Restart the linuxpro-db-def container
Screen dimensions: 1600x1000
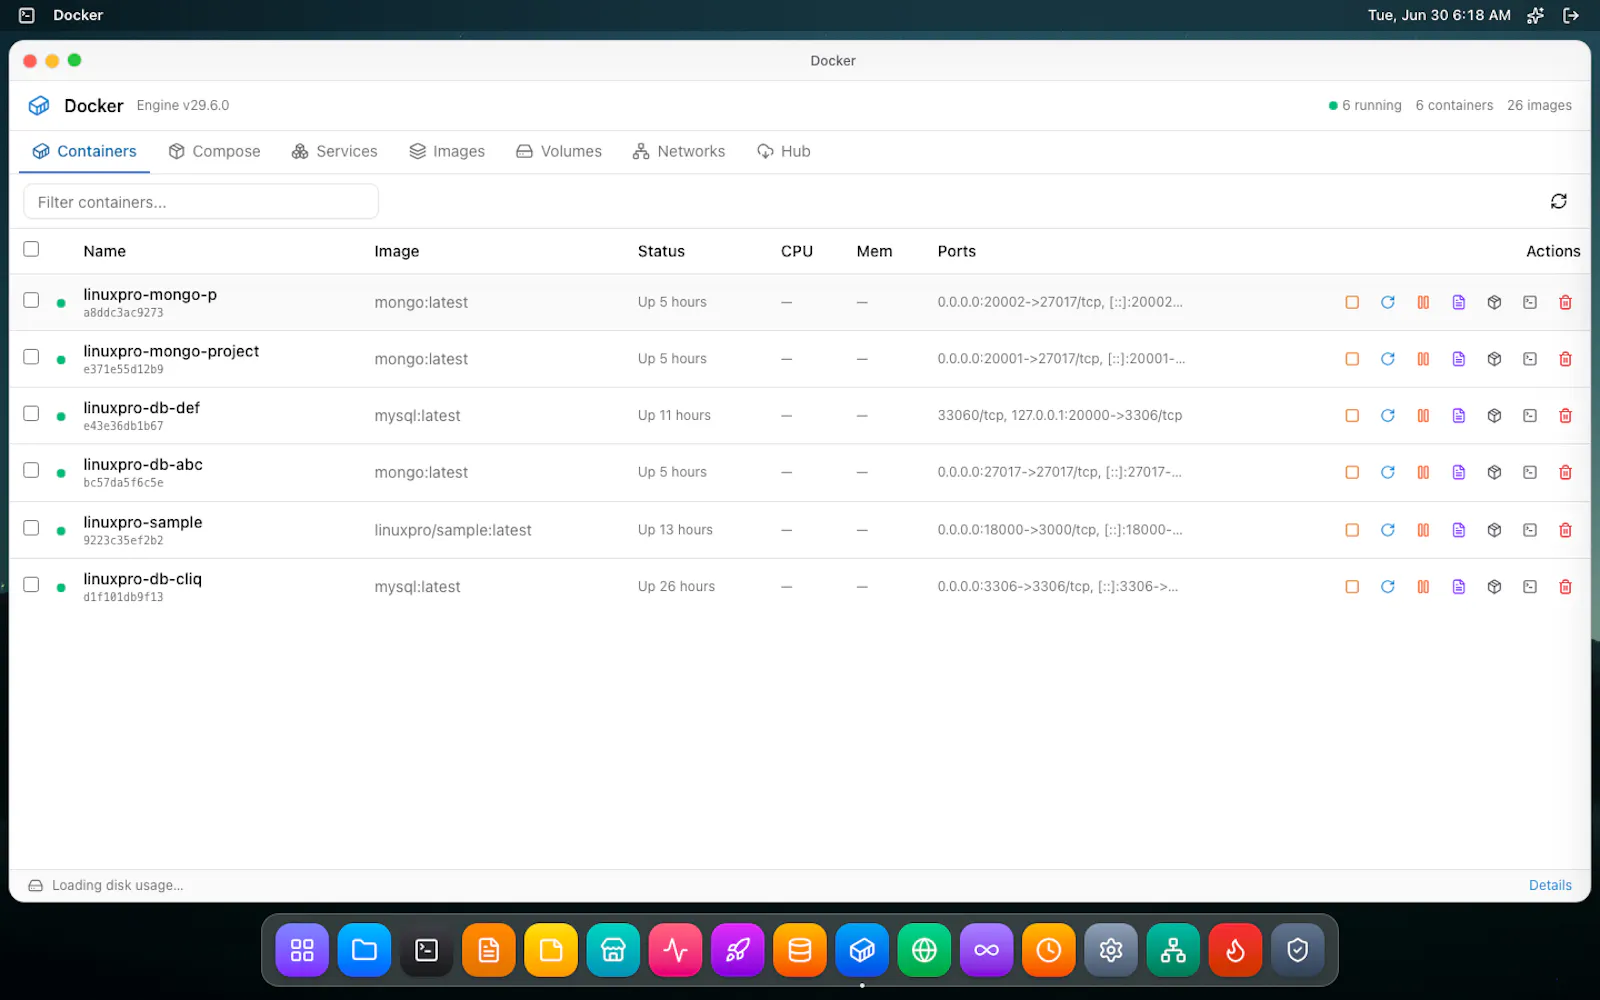(x=1388, y=416)
